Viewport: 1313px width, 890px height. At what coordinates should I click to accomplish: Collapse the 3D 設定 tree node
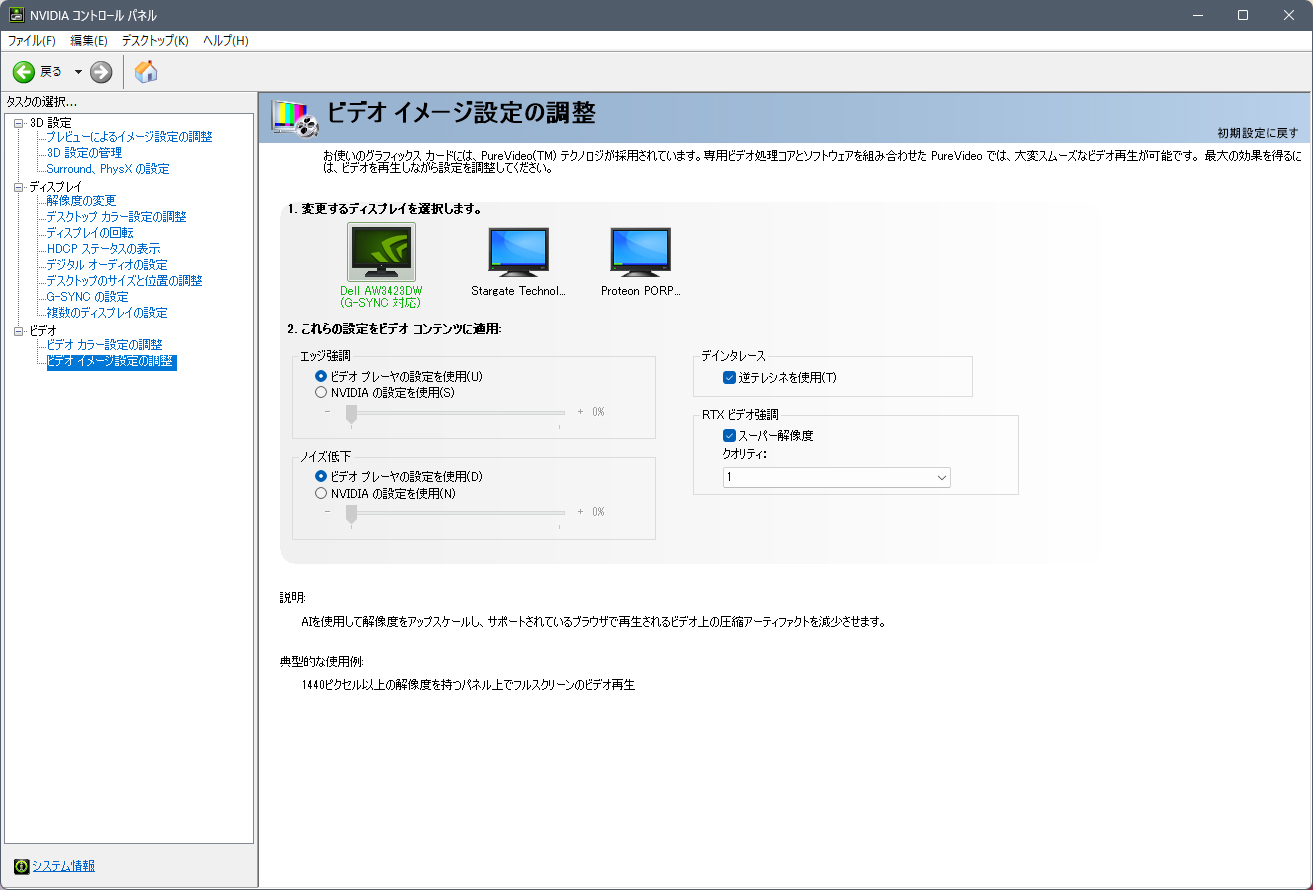coord(19,123)
